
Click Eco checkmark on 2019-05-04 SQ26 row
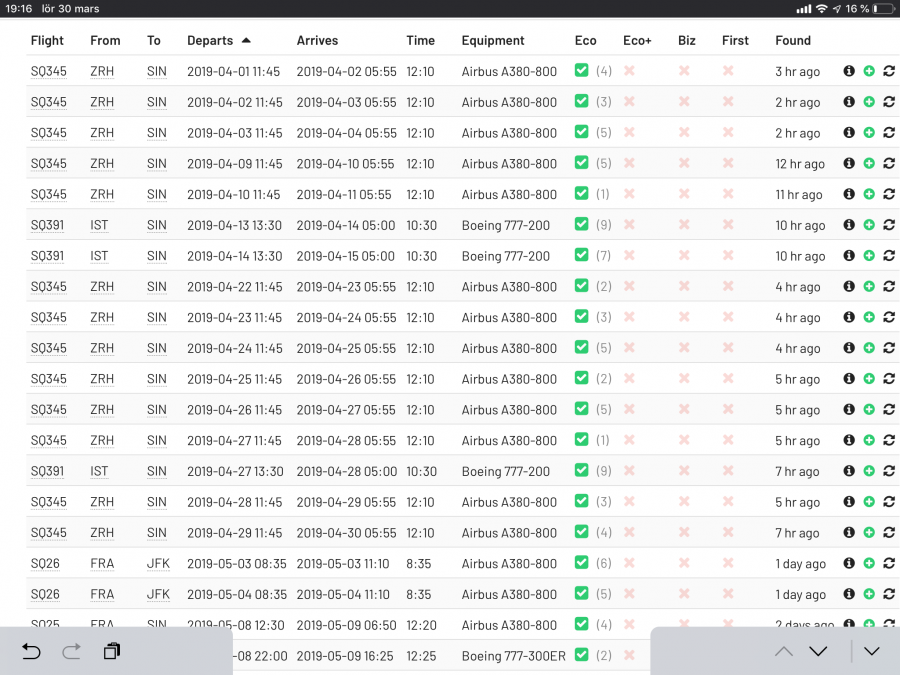581,594
